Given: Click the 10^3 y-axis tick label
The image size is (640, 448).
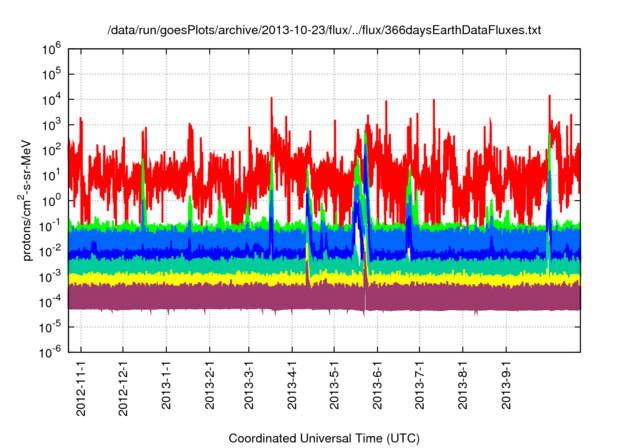Looking at the screenshot, I should click(x=51, y=125).
